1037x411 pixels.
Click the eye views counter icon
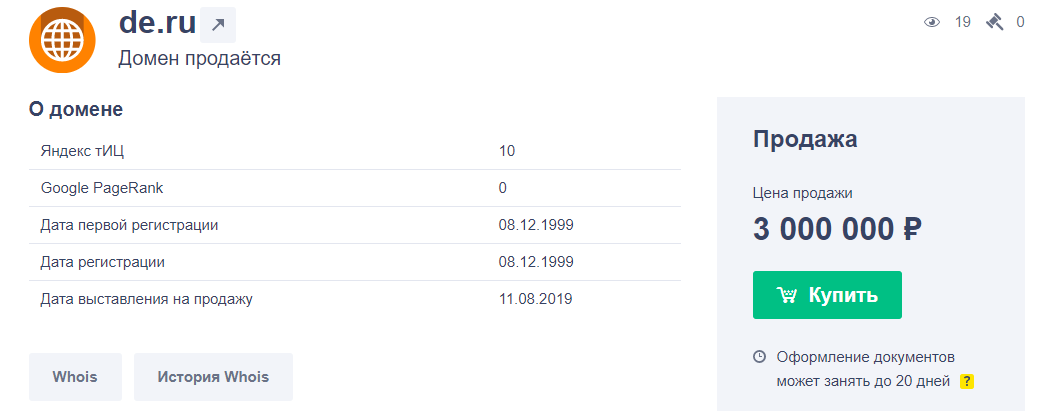point(932,23)
